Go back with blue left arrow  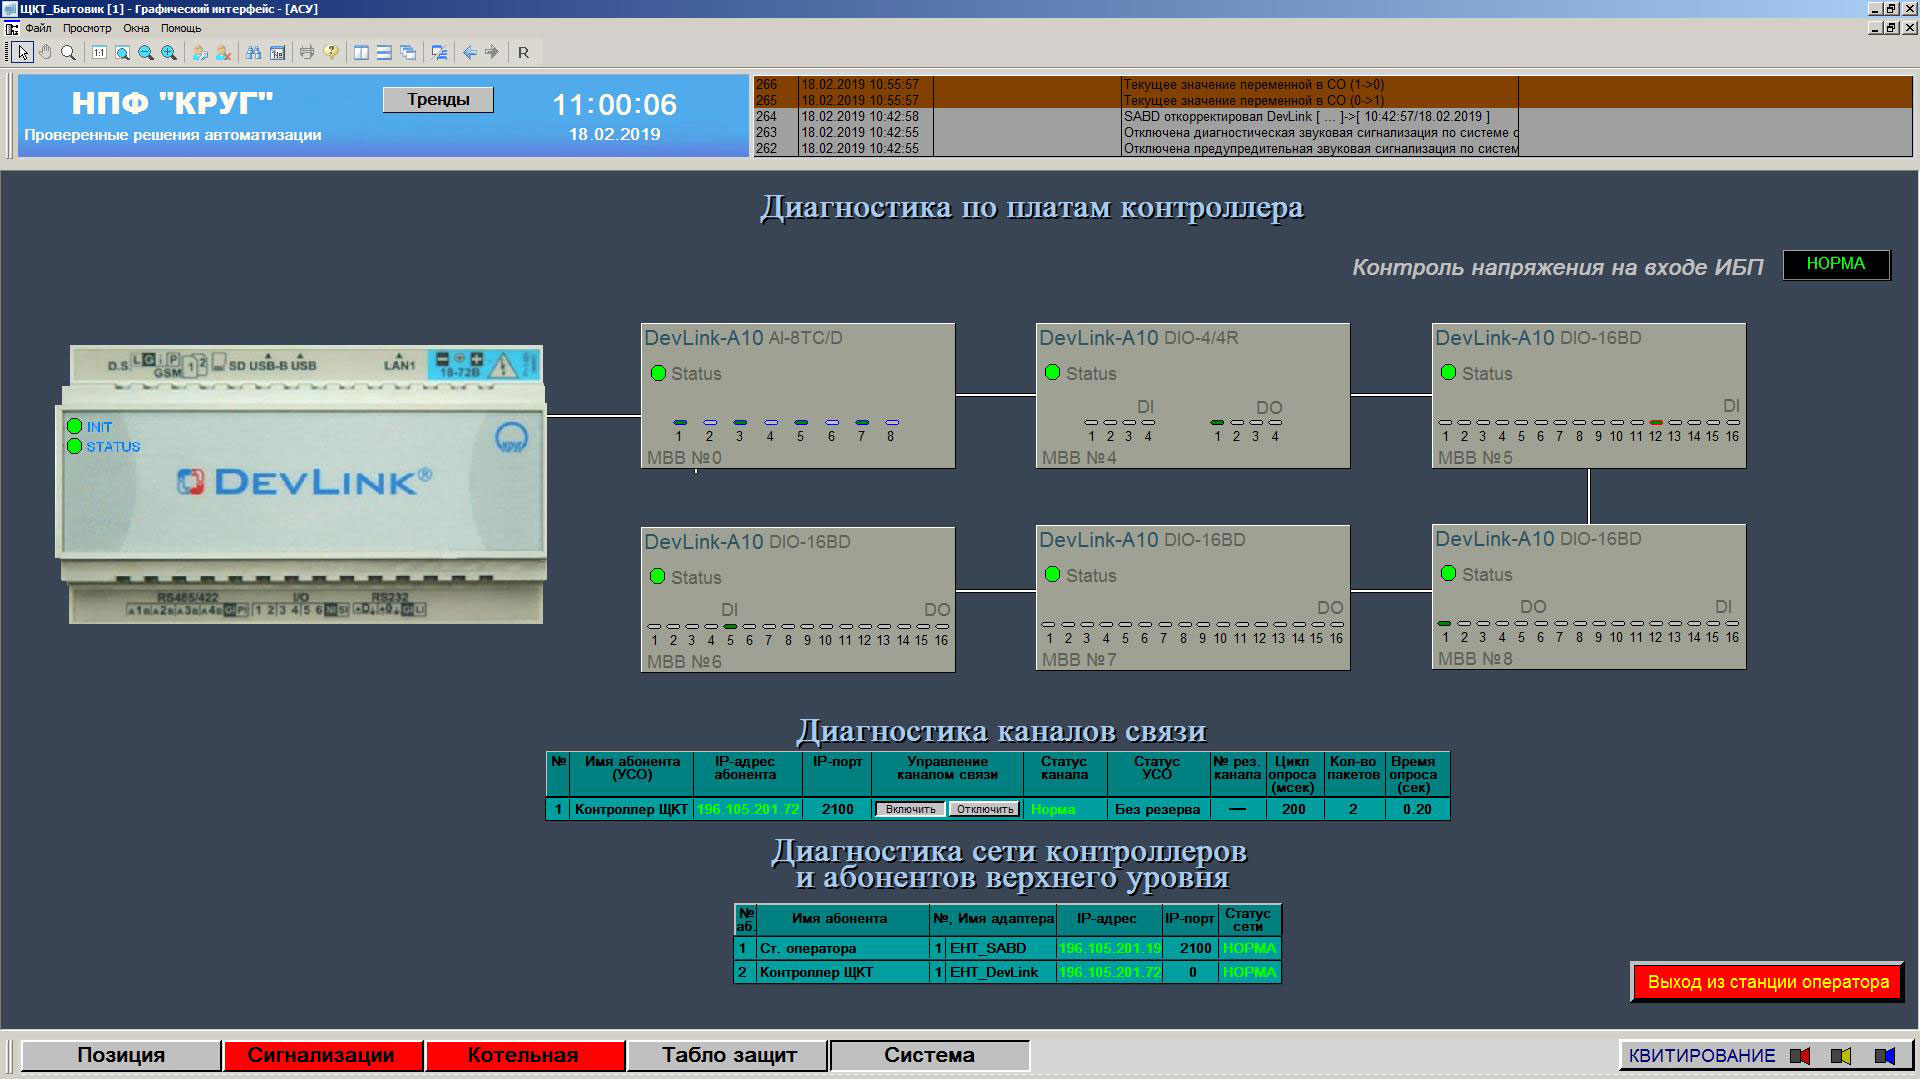[469, 52]
